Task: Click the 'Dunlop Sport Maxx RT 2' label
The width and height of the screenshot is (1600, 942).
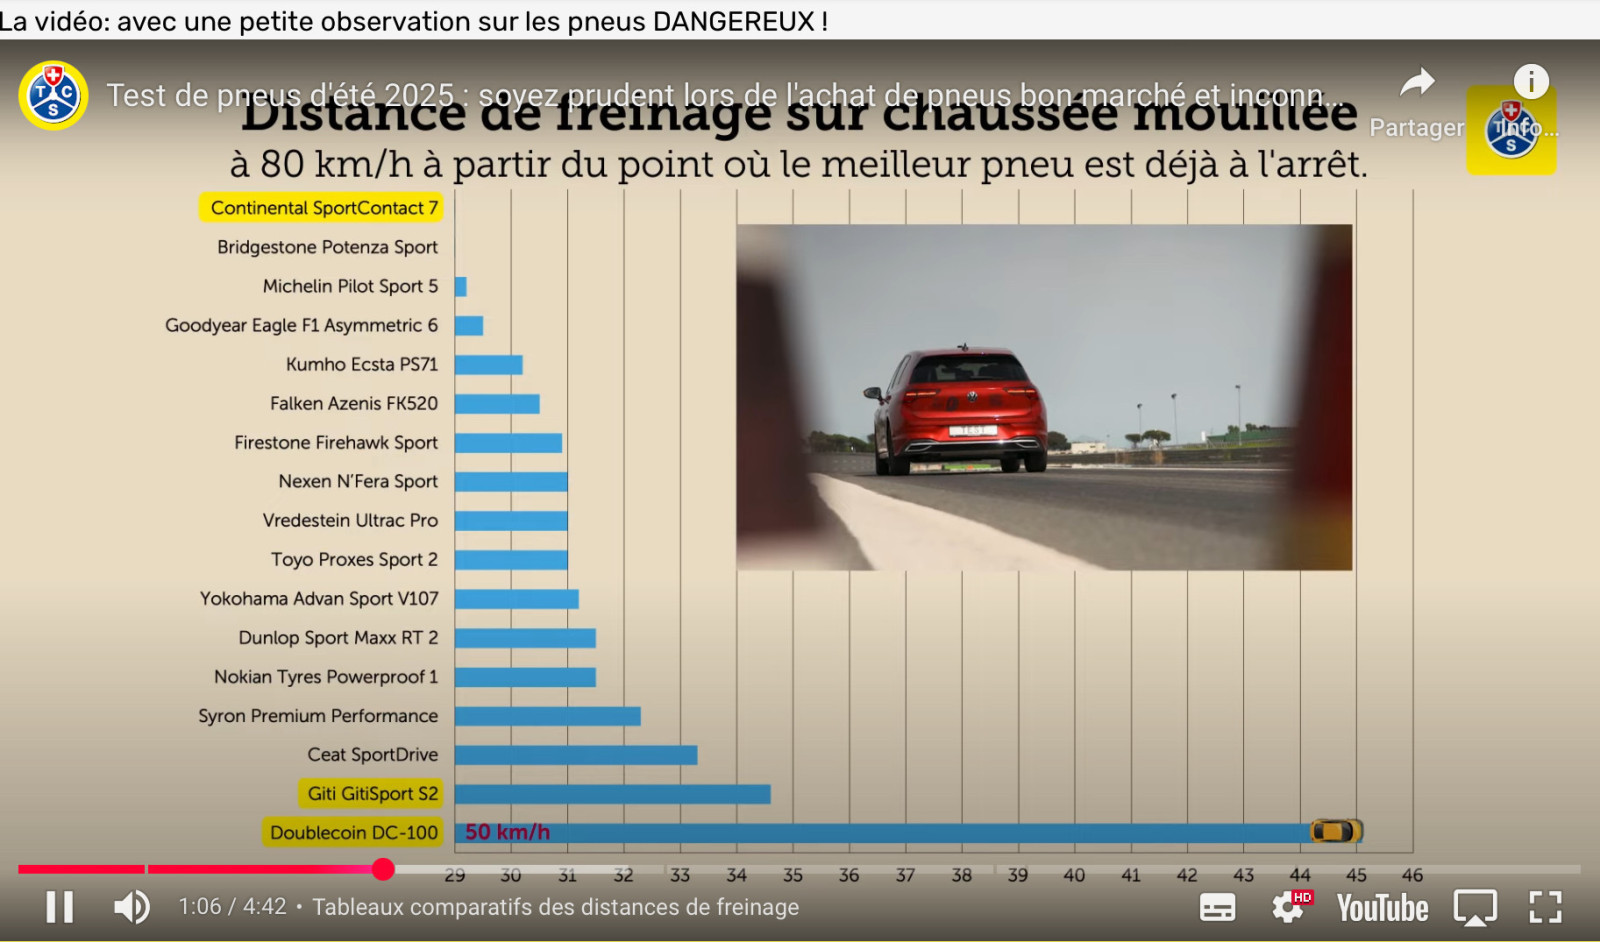Action: click(x=338, y=637)
